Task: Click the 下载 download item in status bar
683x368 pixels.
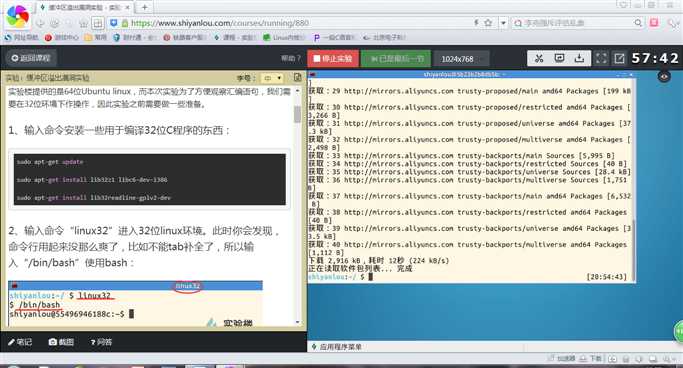Action: [591, 358]
